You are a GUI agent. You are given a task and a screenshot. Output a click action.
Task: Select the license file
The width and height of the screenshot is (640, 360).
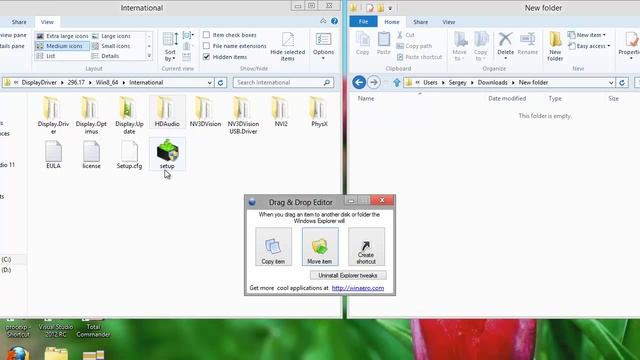pos(91,154)
